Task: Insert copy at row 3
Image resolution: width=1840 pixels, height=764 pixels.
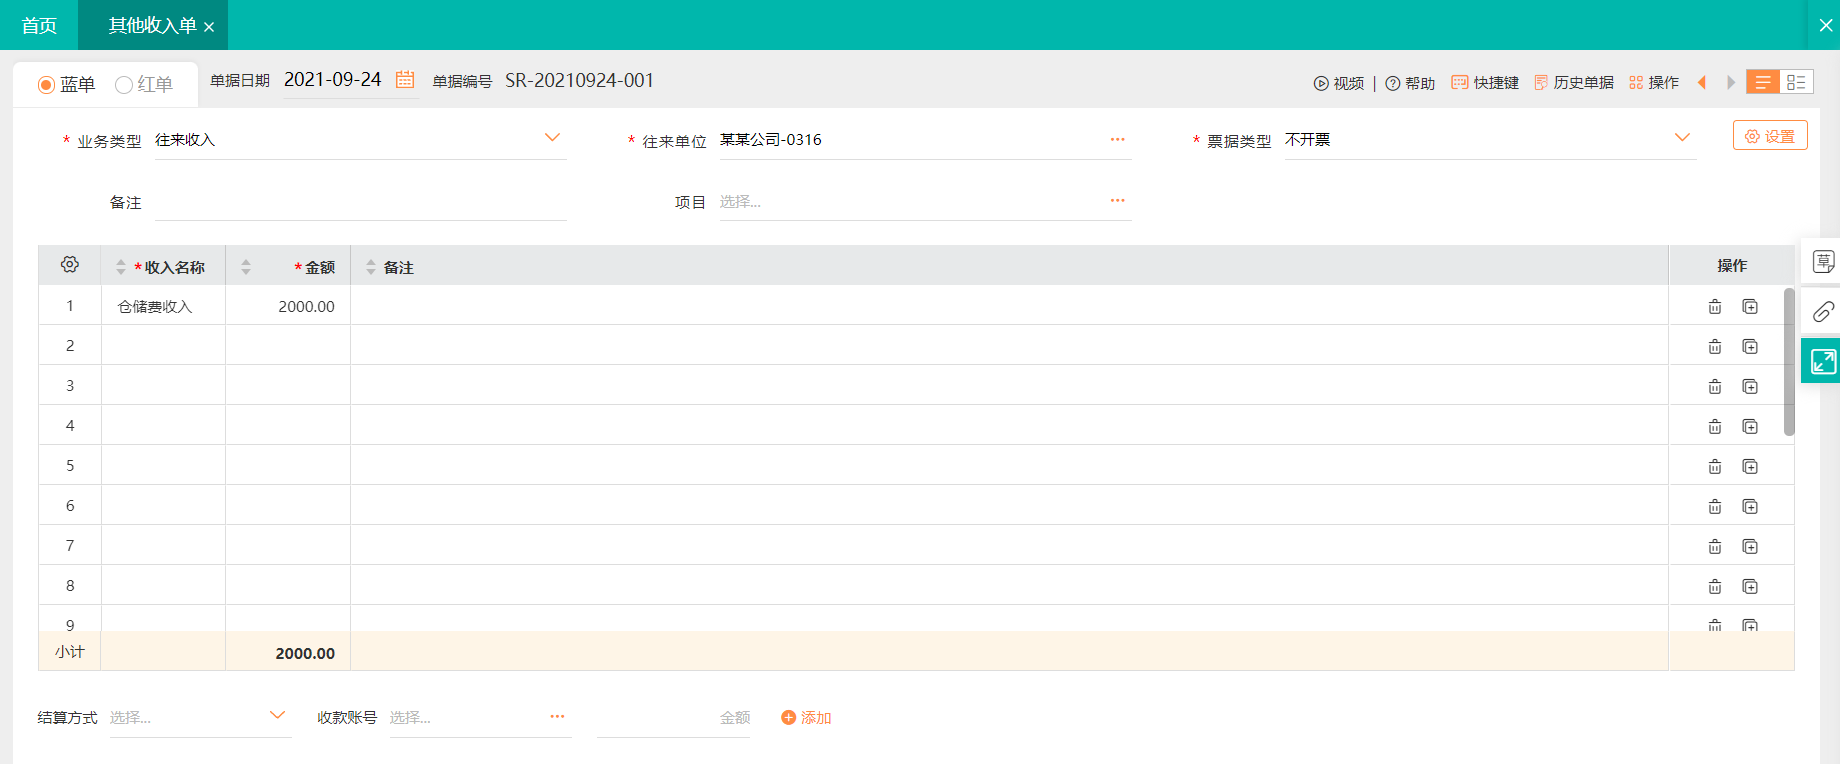Action: tap(1750, 387)
